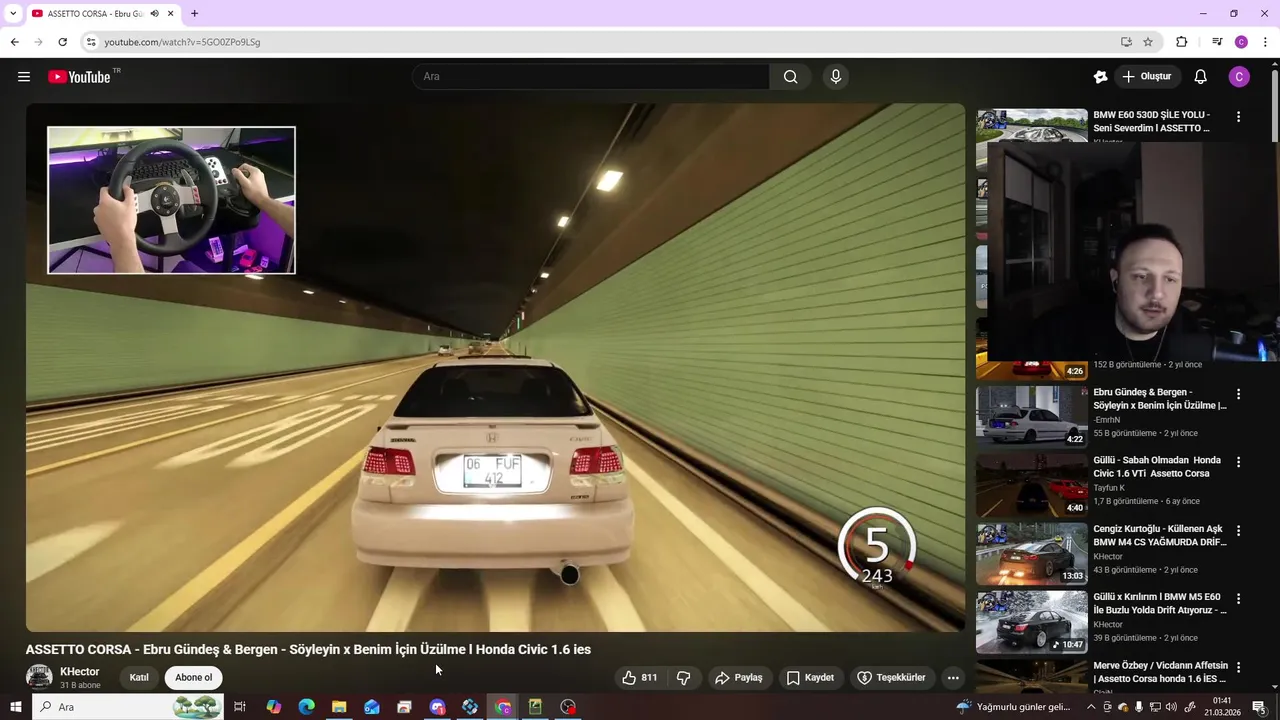
Task: Open Merve Özbey Vicdanın Affetsin video title
Action: 1160,672
